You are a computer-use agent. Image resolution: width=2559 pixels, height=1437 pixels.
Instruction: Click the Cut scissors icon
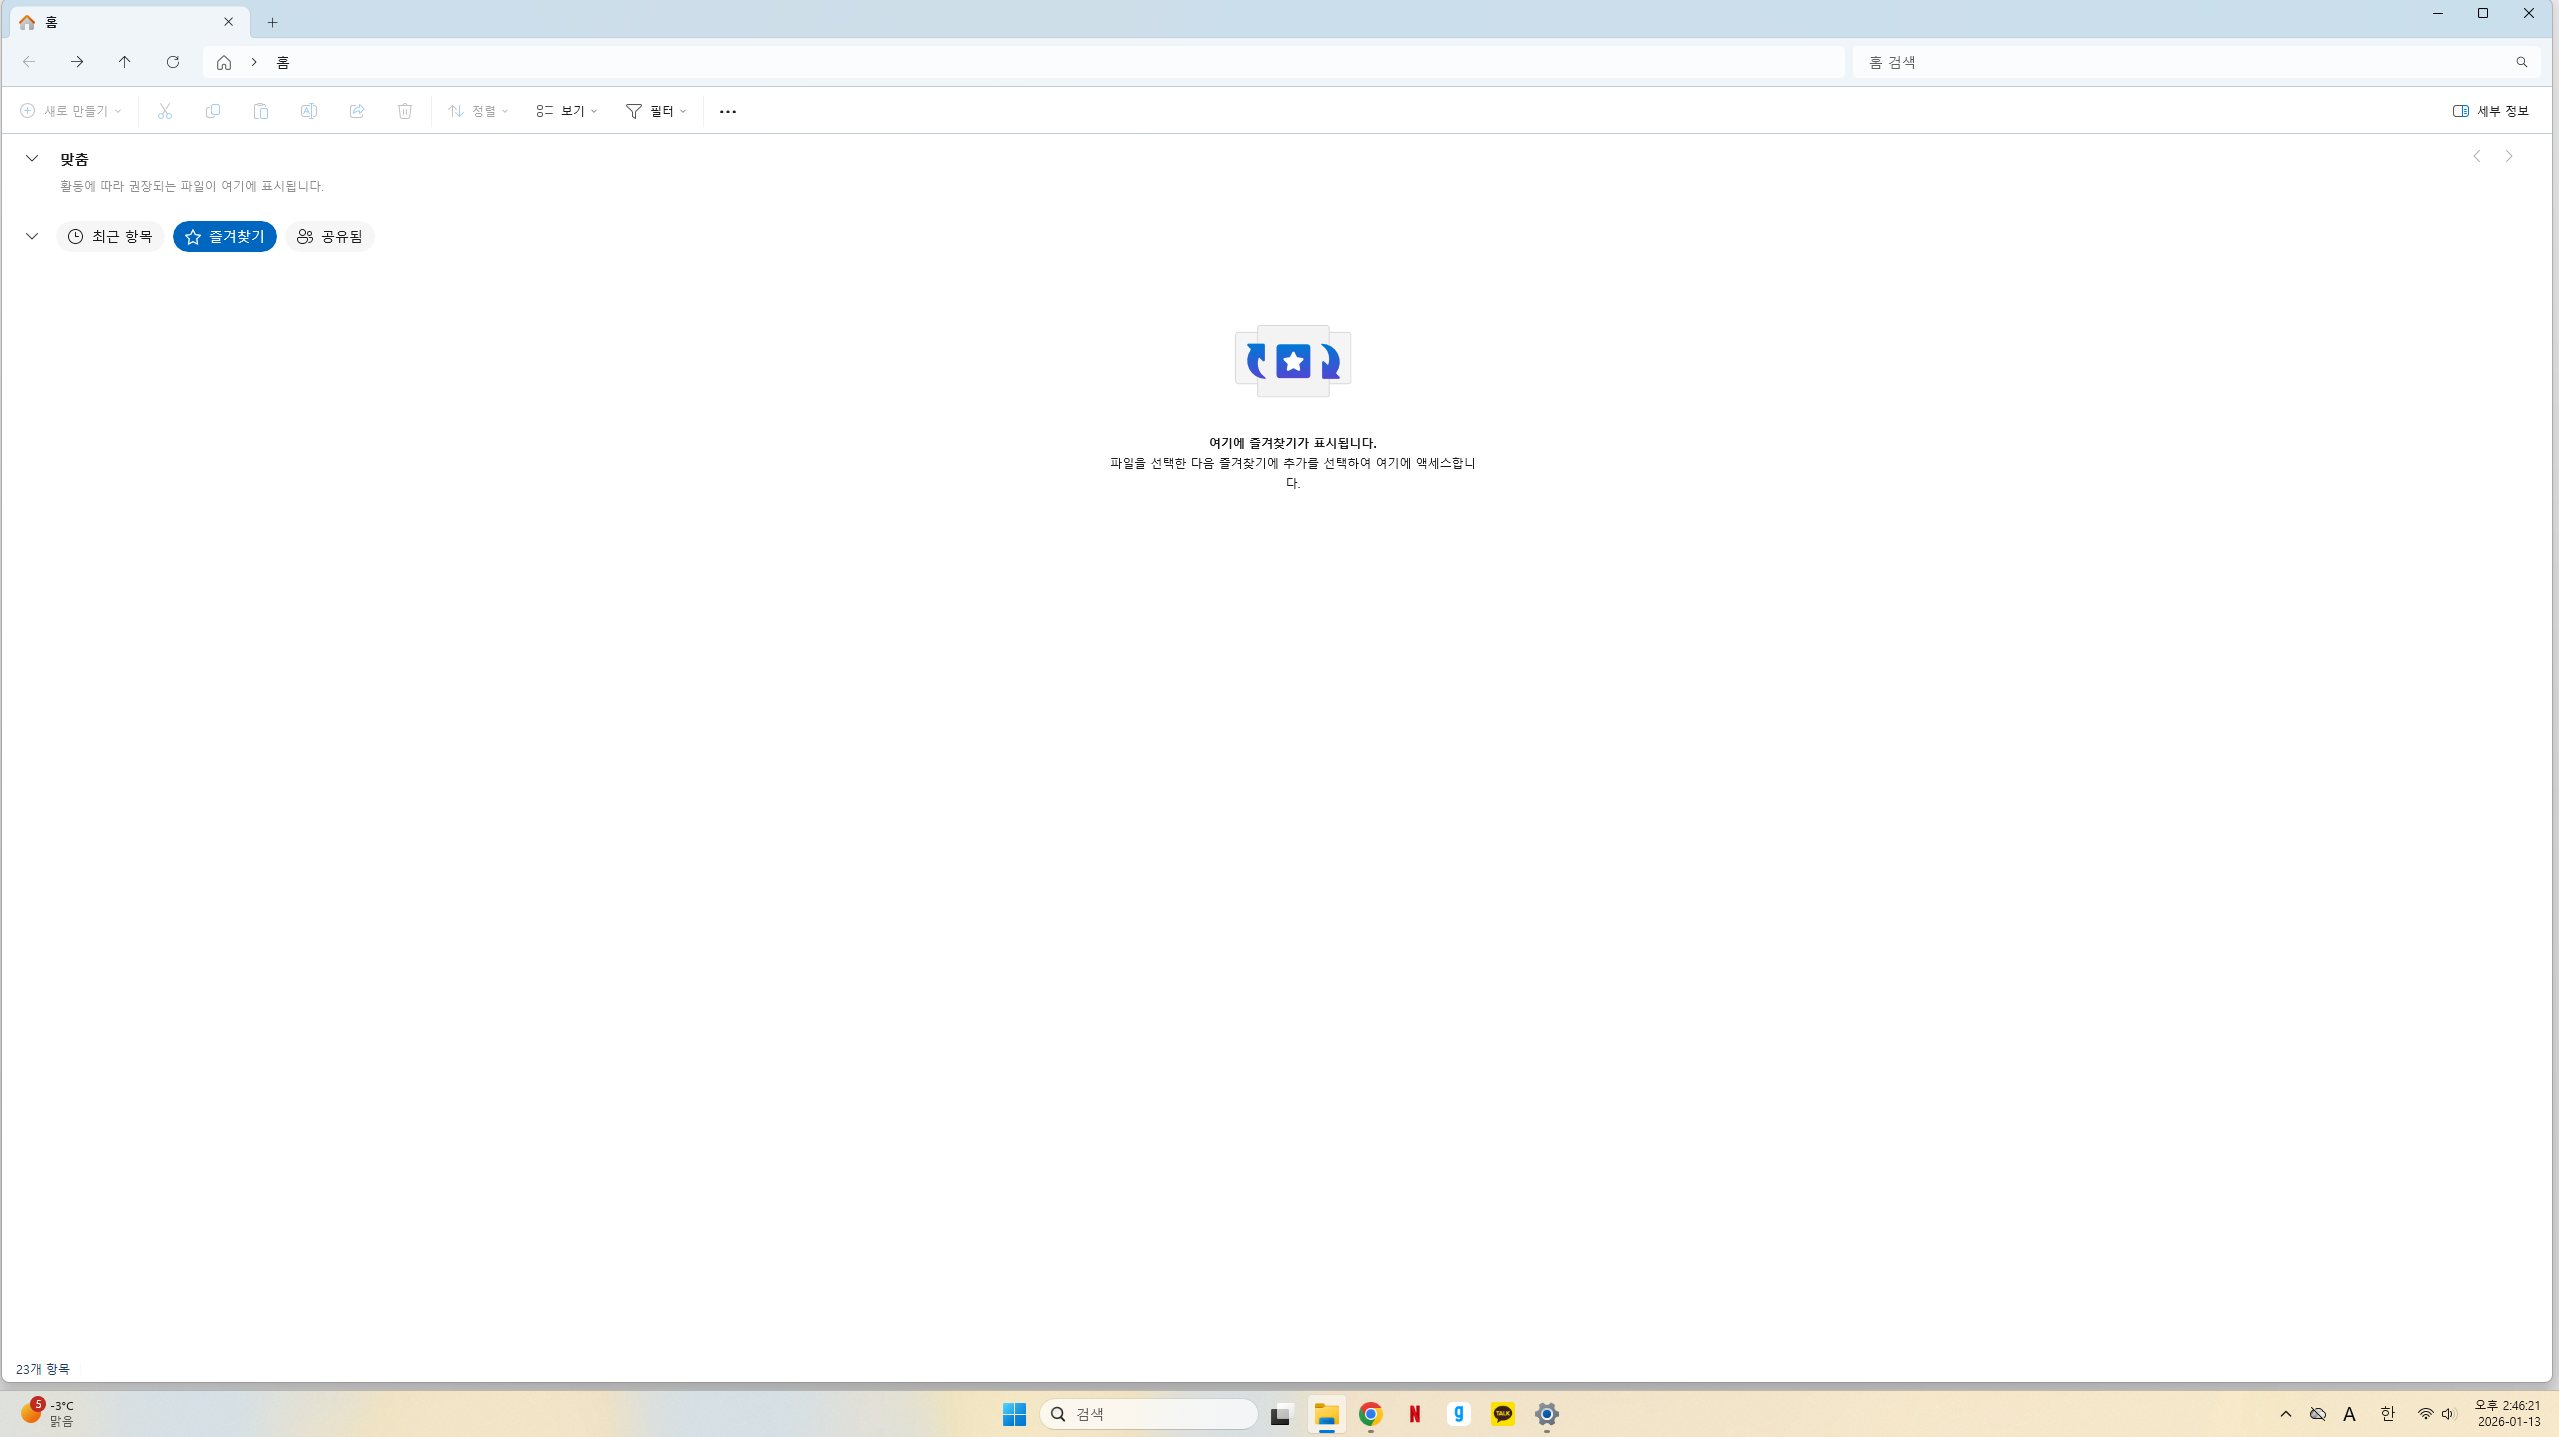click(165, 111)
